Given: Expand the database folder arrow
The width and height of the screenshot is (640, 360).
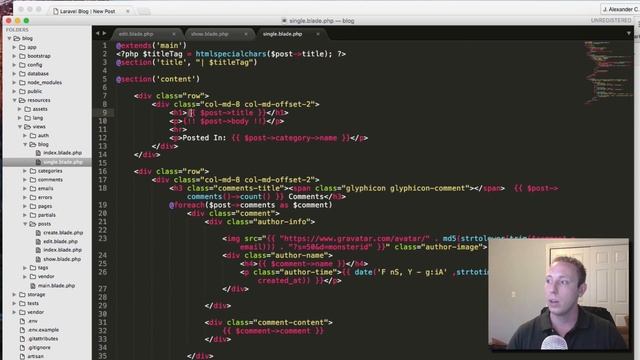Looking at the screenshot, I should point(14,74).
